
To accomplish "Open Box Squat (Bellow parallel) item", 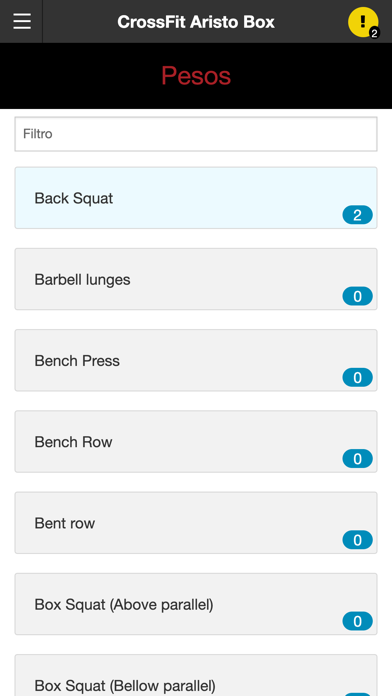I will click(x=196, y=675).
